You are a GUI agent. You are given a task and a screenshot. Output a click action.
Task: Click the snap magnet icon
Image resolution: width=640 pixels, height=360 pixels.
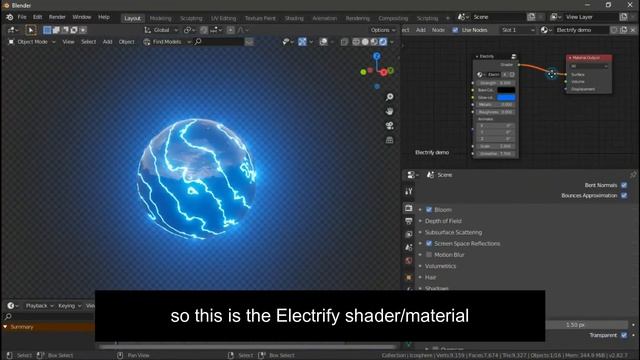[204, 30]
